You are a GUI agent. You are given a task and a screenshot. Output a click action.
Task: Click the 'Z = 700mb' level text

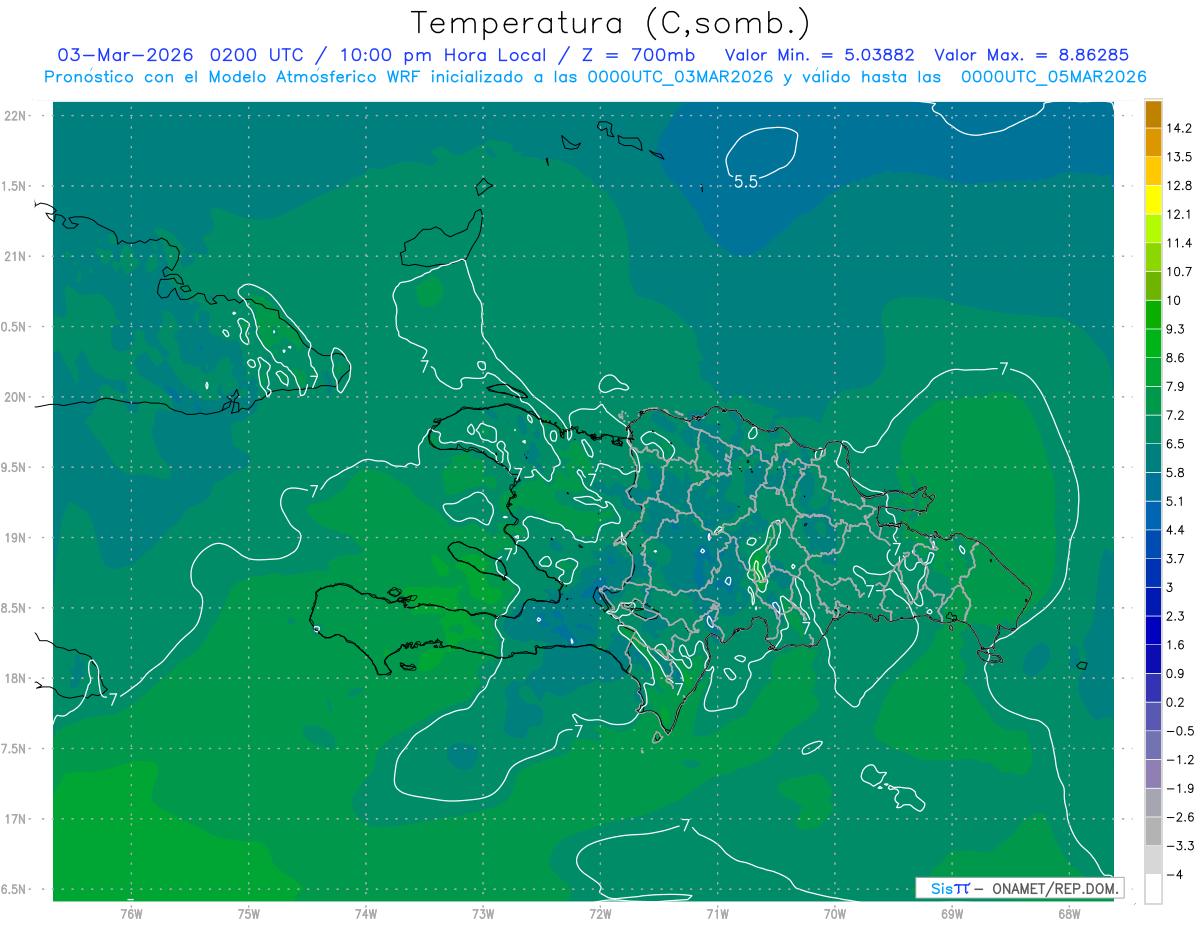[x=640, y=55]
